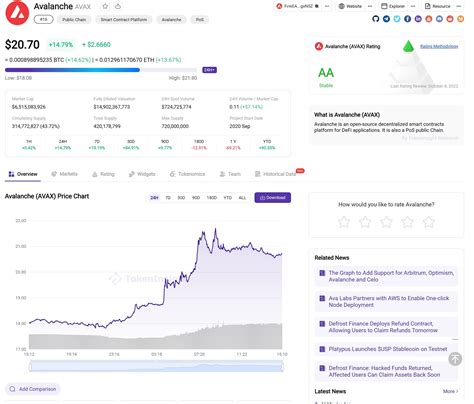
Task: Copy the FvwEA contract address
Action: (317, 6)
